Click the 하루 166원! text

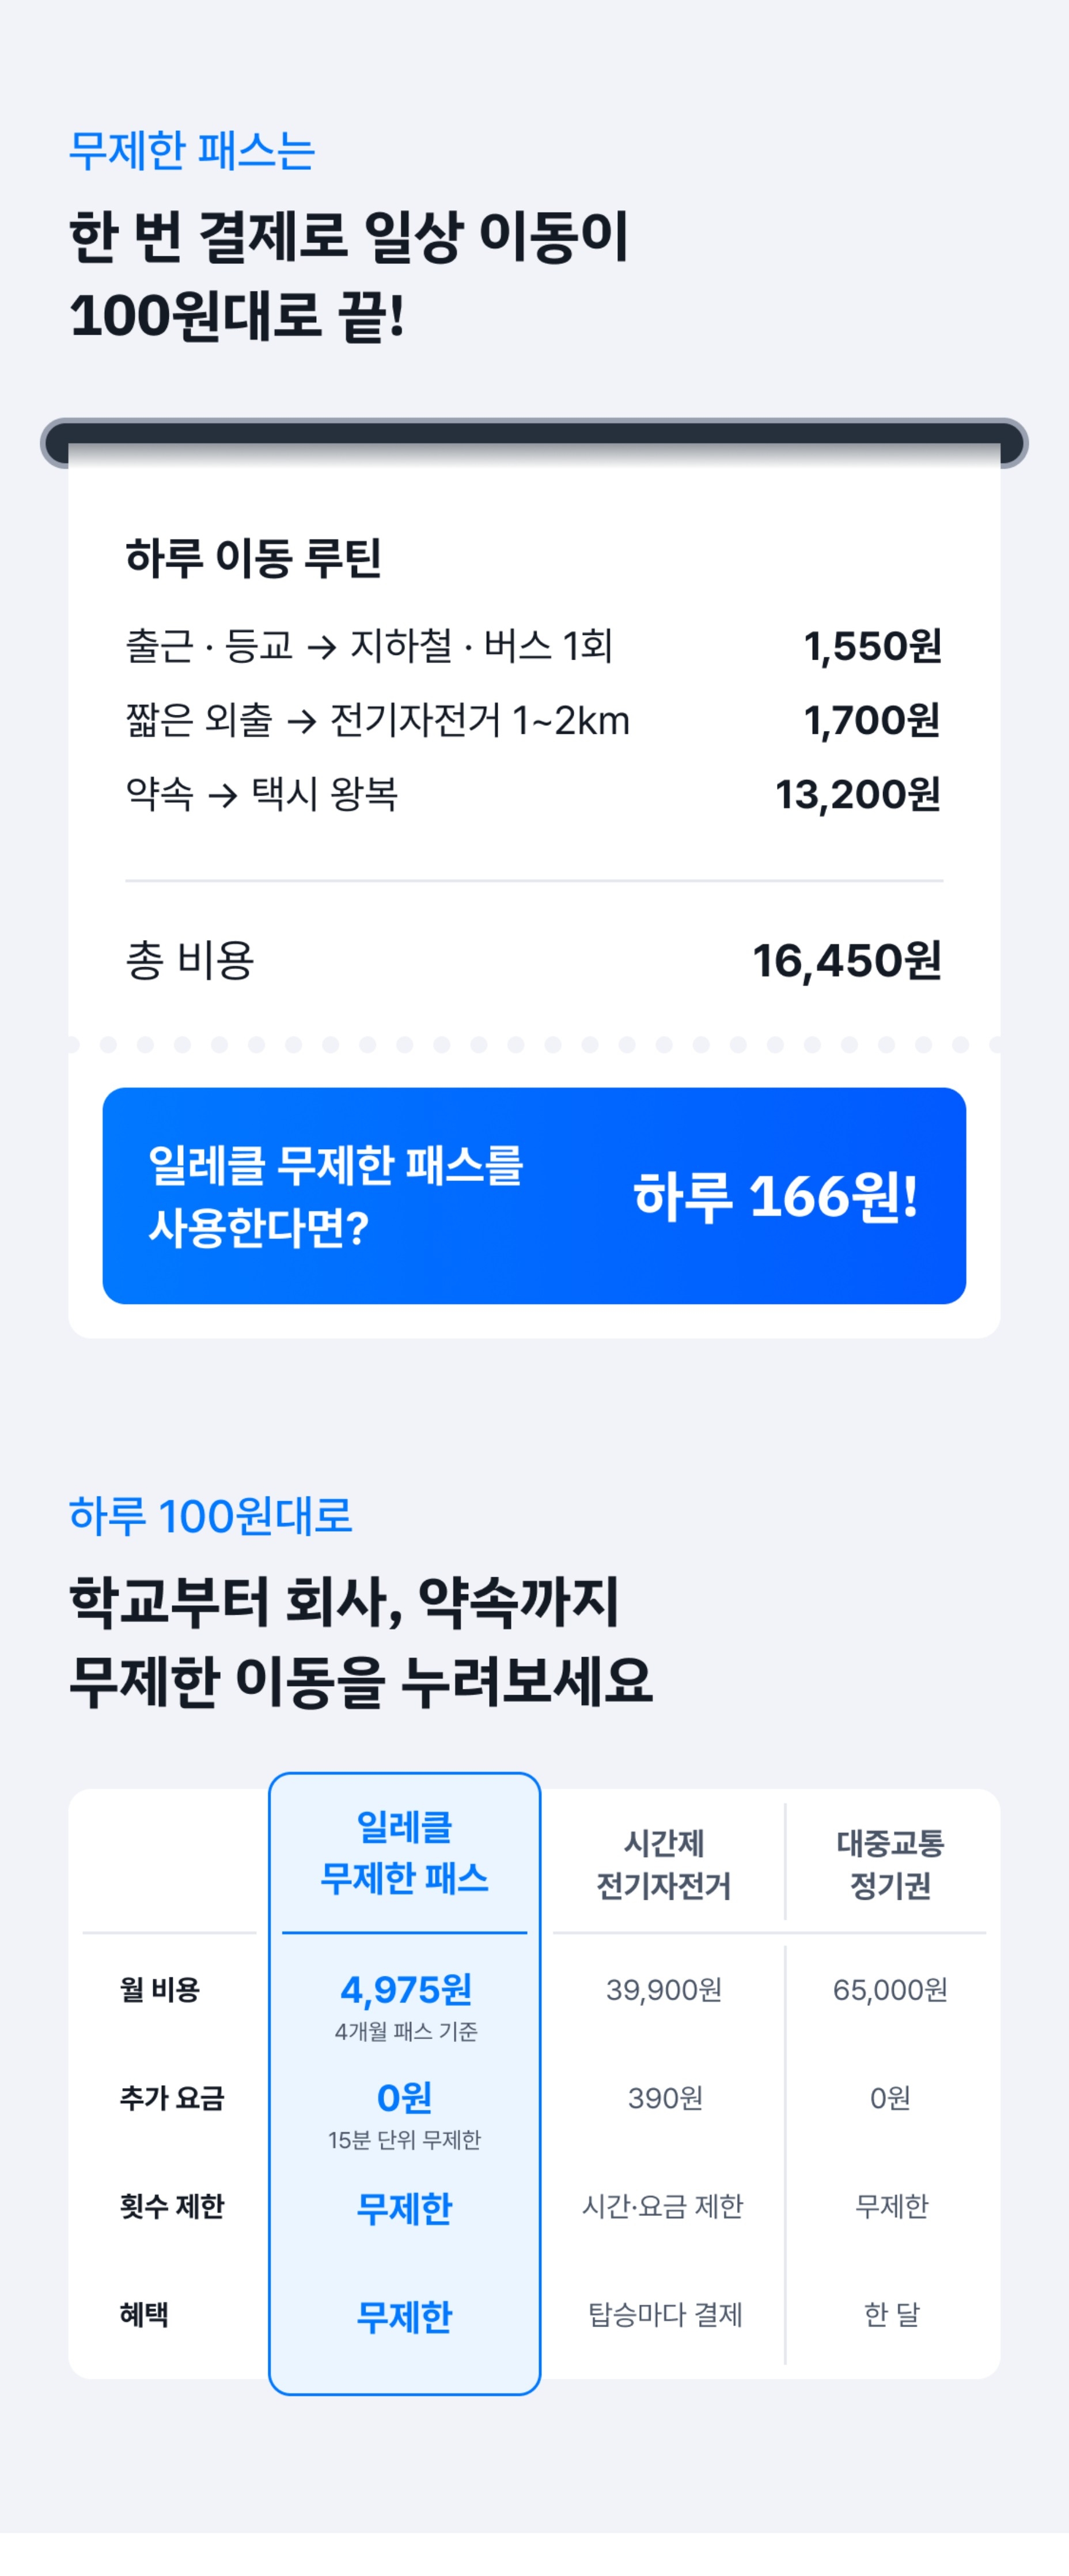pyautogui.click(x=775, y=1196)
